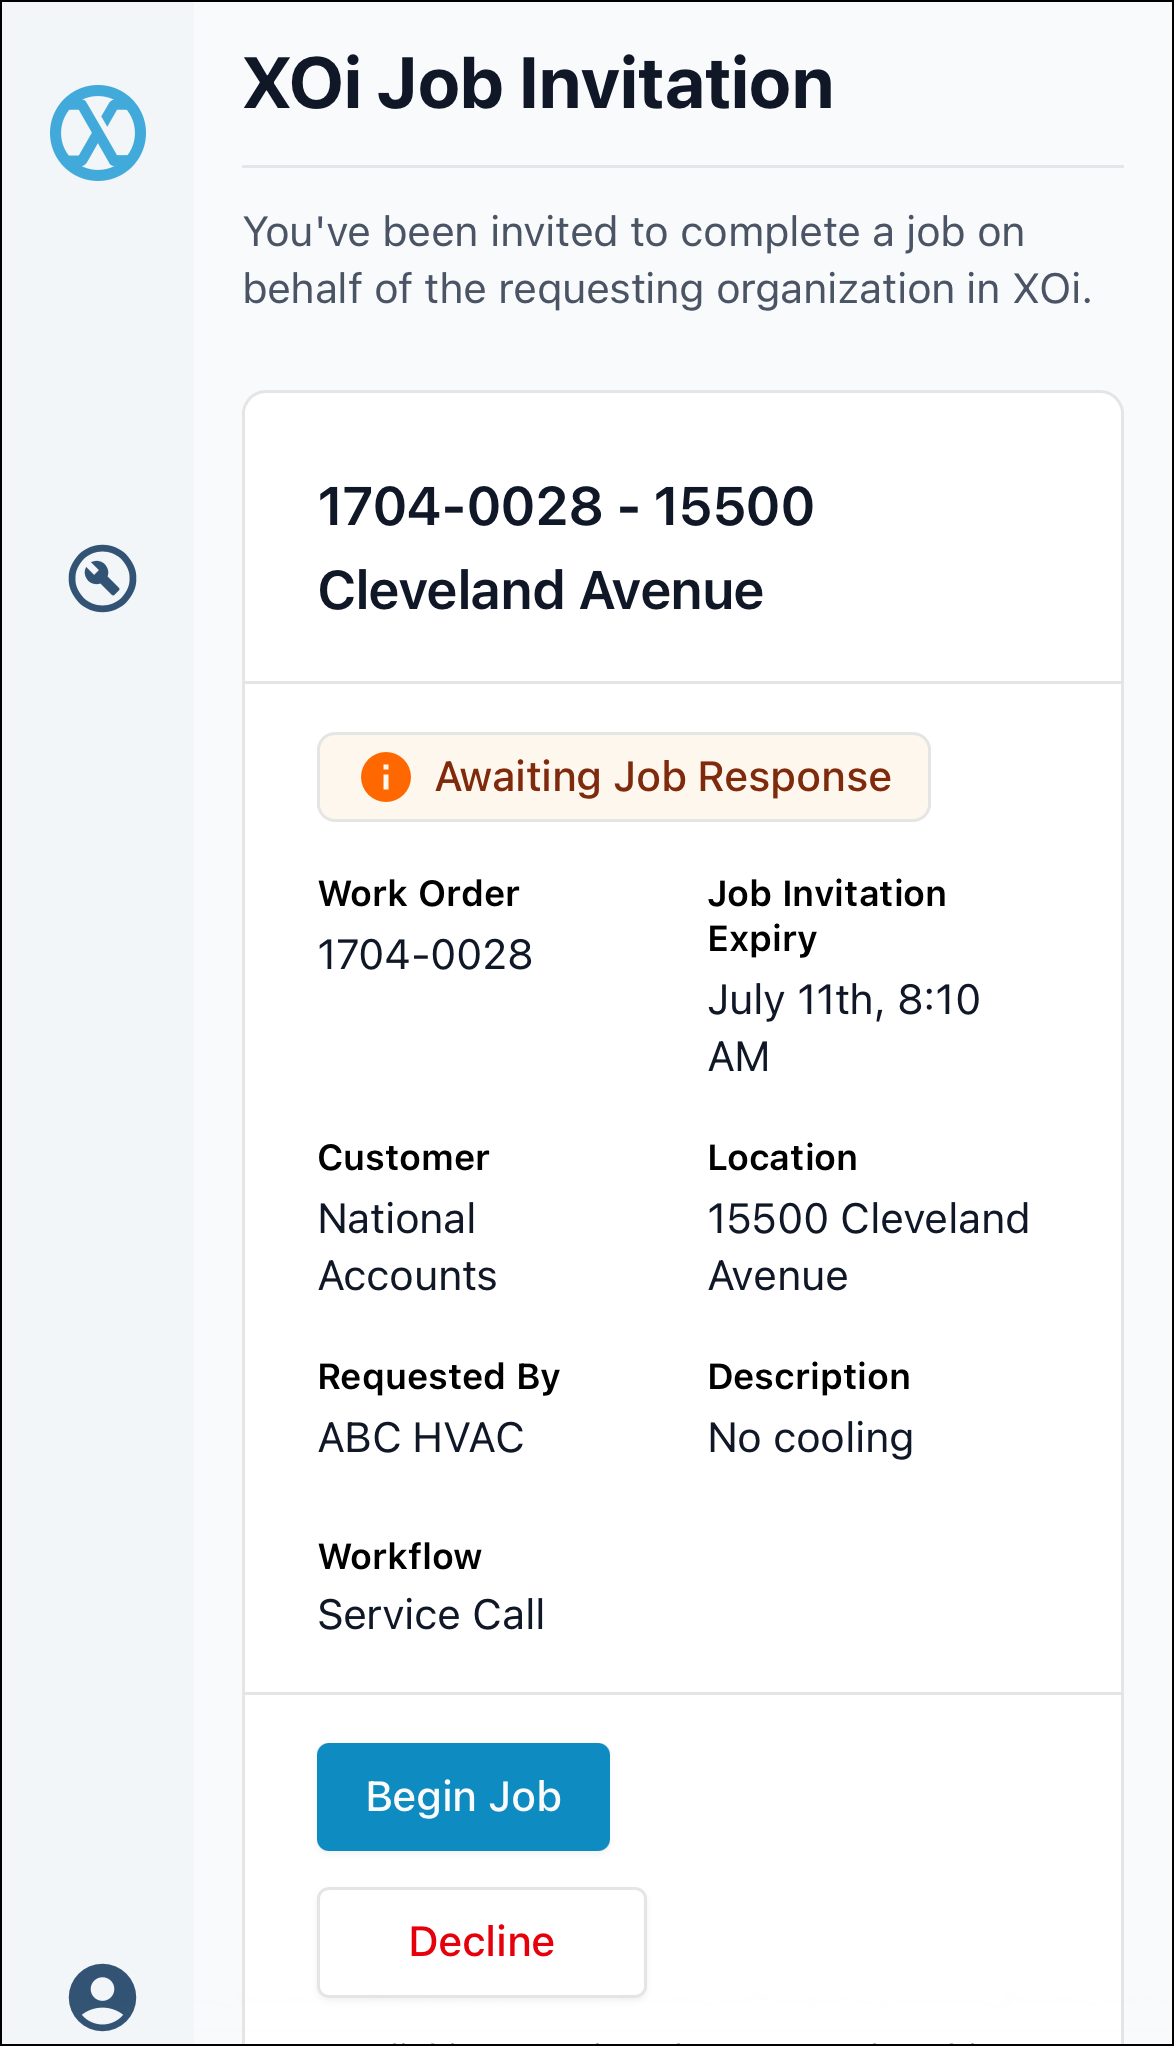This screenshot has width=1174, height=2046.
Task: Open the XOi logo home icon
Action: (x=98, y=133)
